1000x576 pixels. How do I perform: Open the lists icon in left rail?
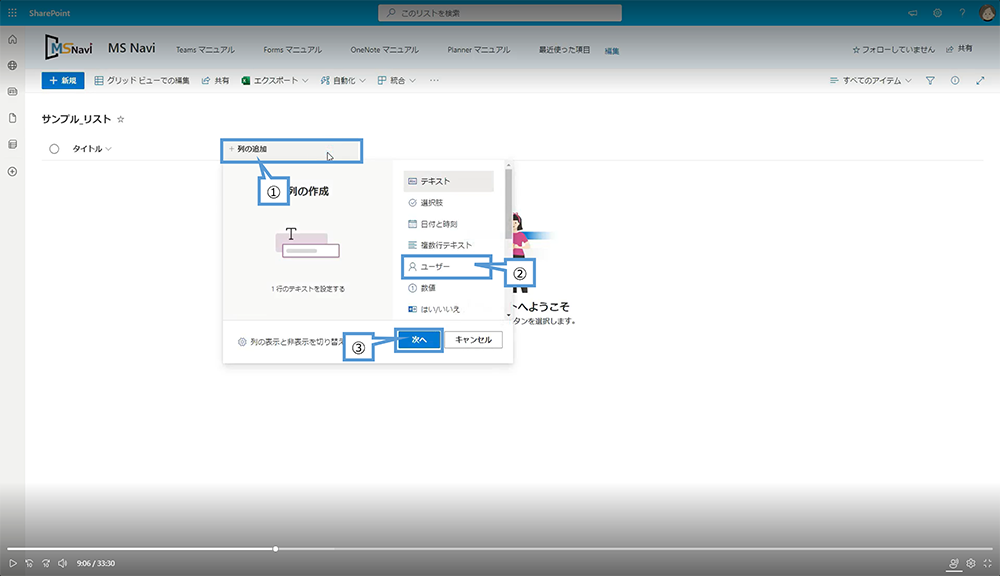(x=12, y=145)
